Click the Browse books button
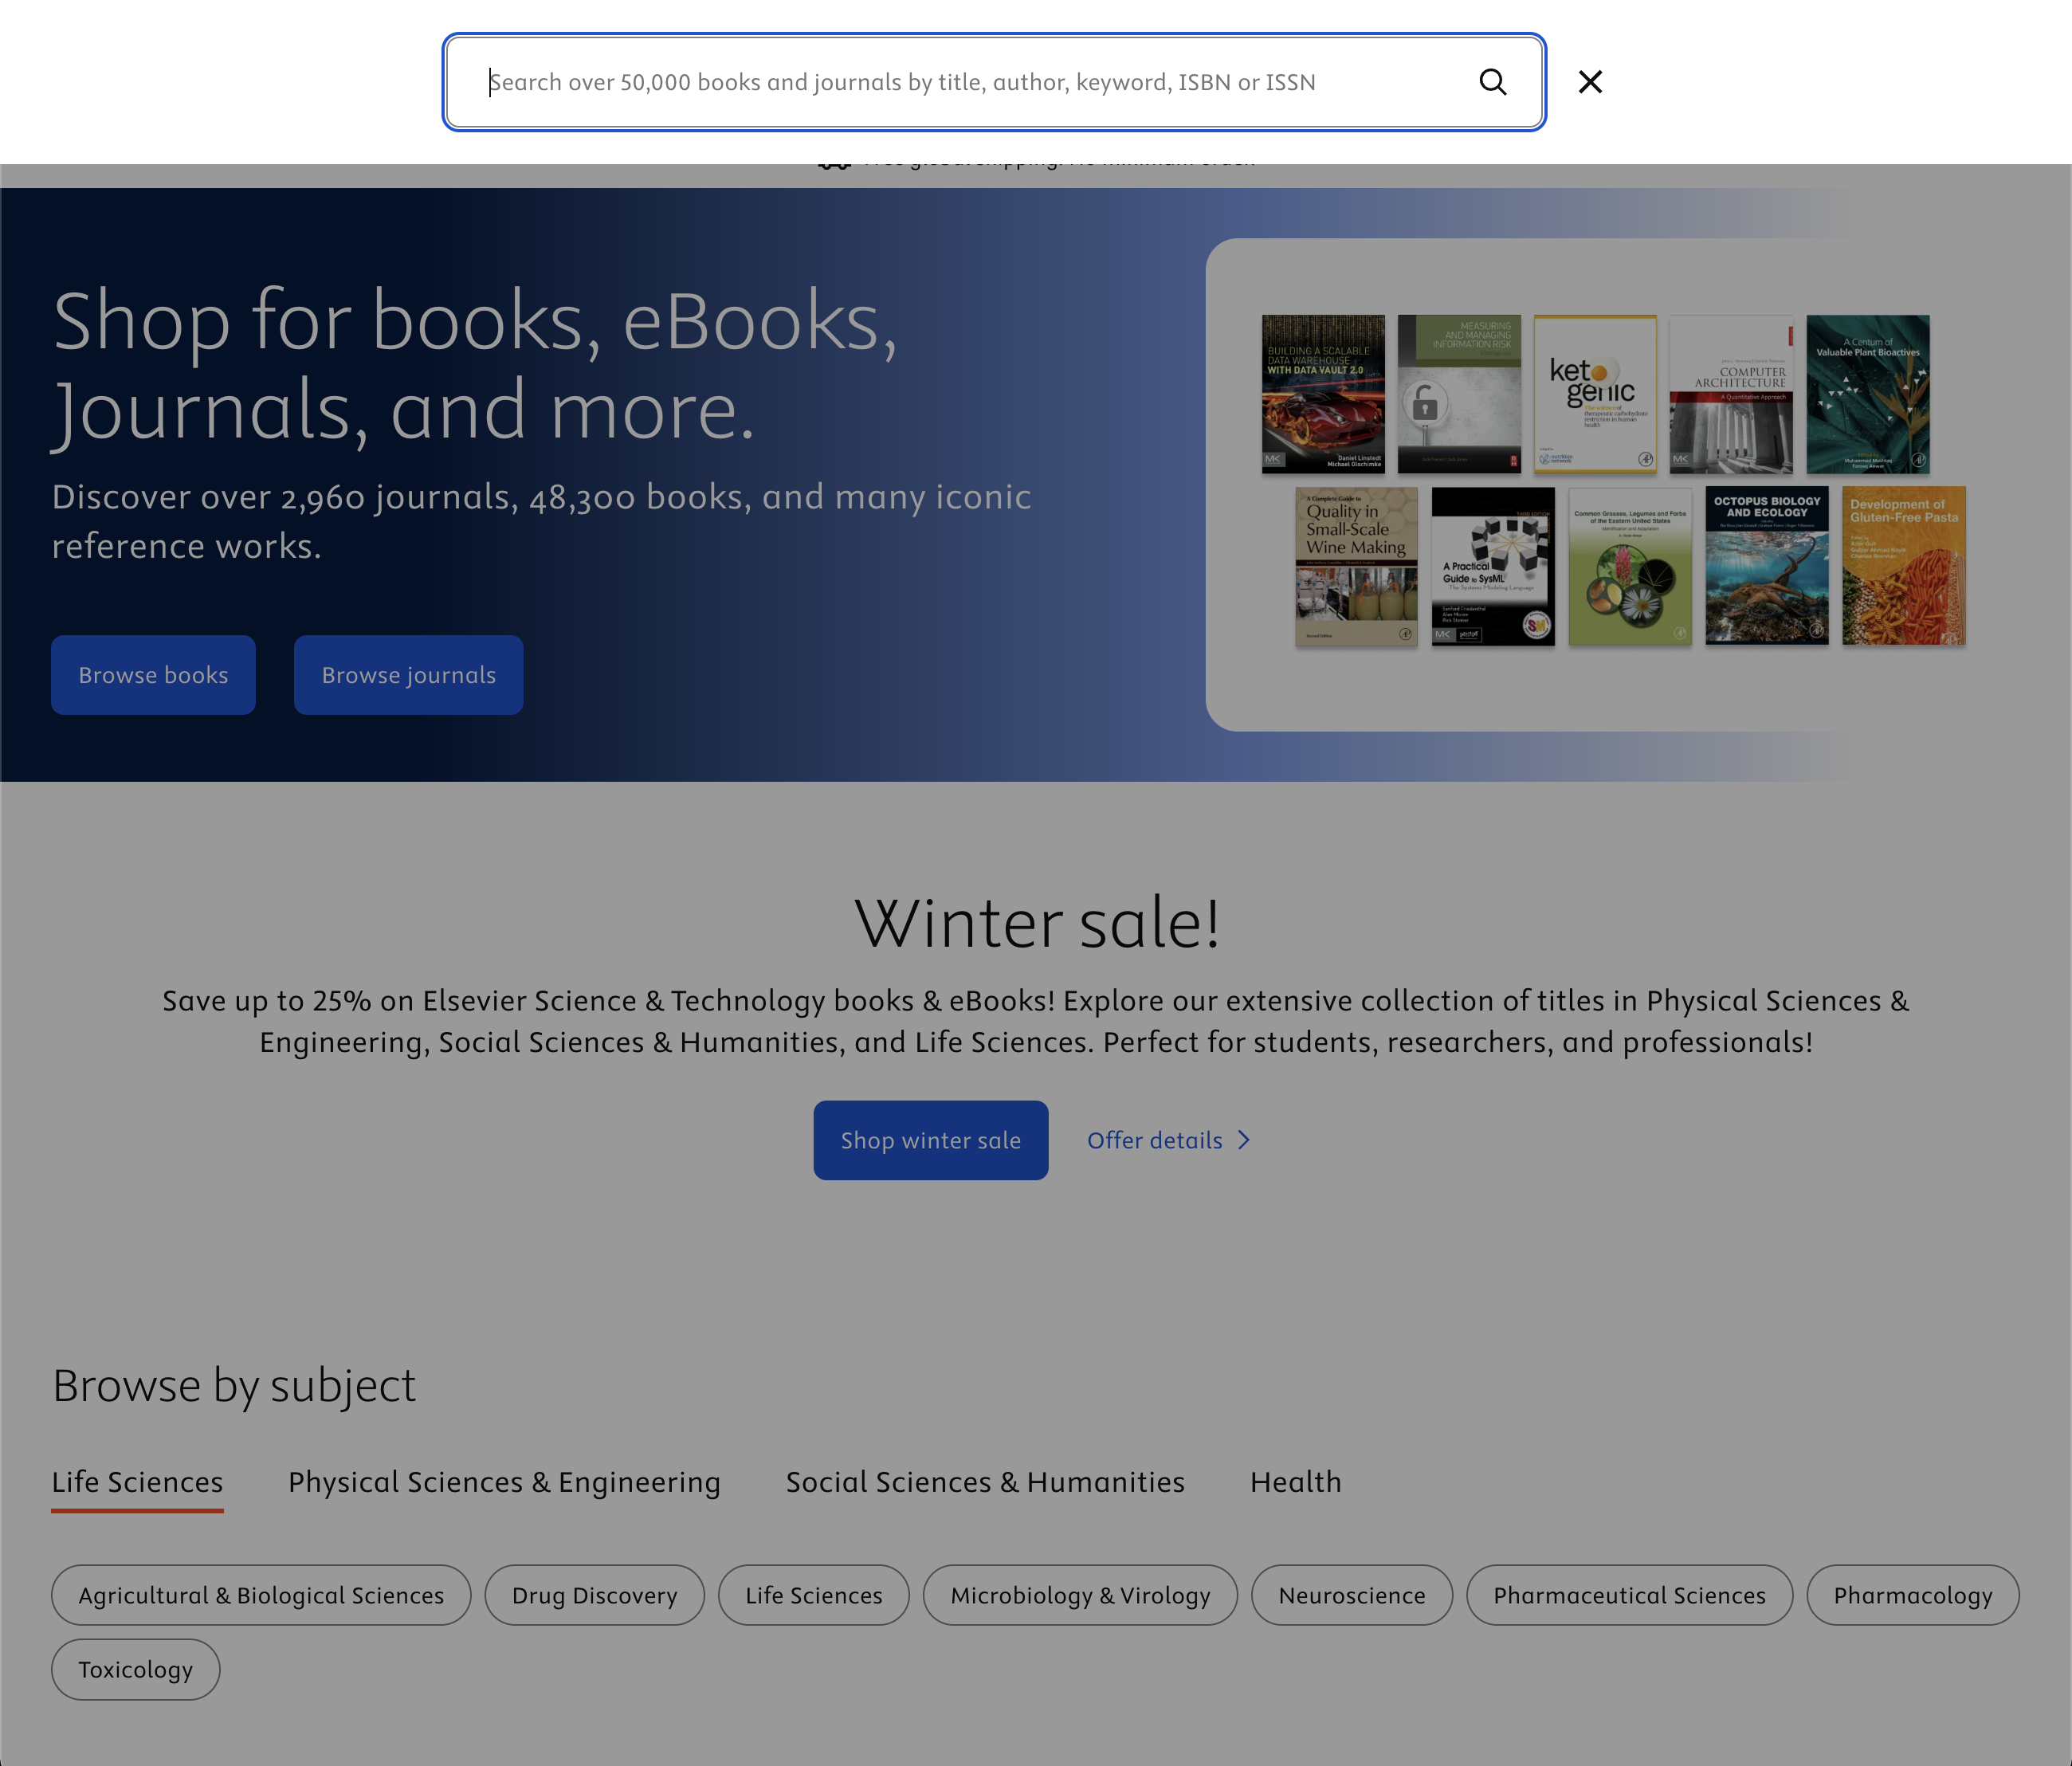This screenshot has height=1766, width=2072. 152,674
